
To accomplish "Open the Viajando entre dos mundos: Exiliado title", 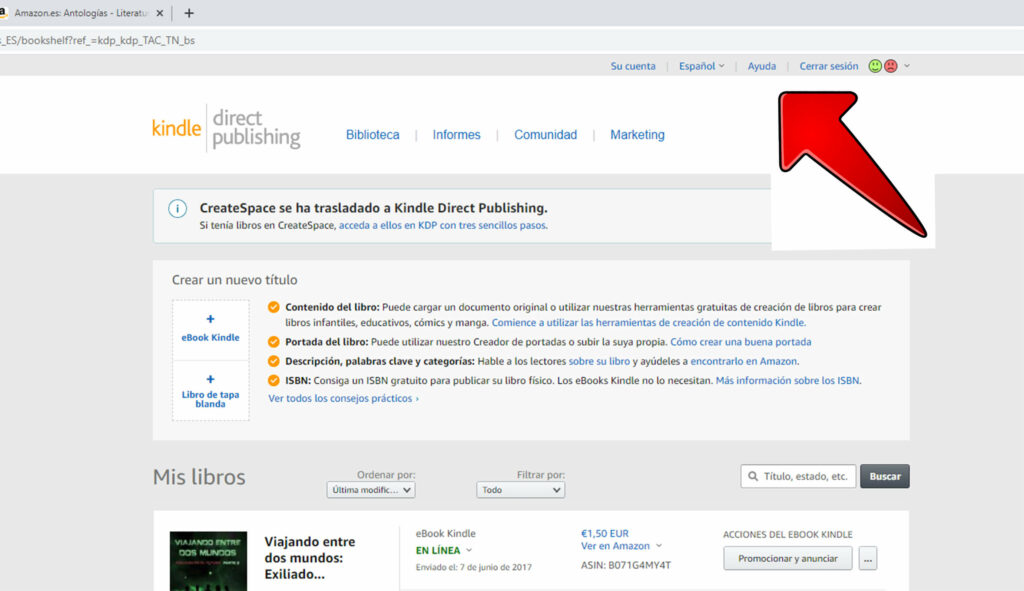I will 310,558.
